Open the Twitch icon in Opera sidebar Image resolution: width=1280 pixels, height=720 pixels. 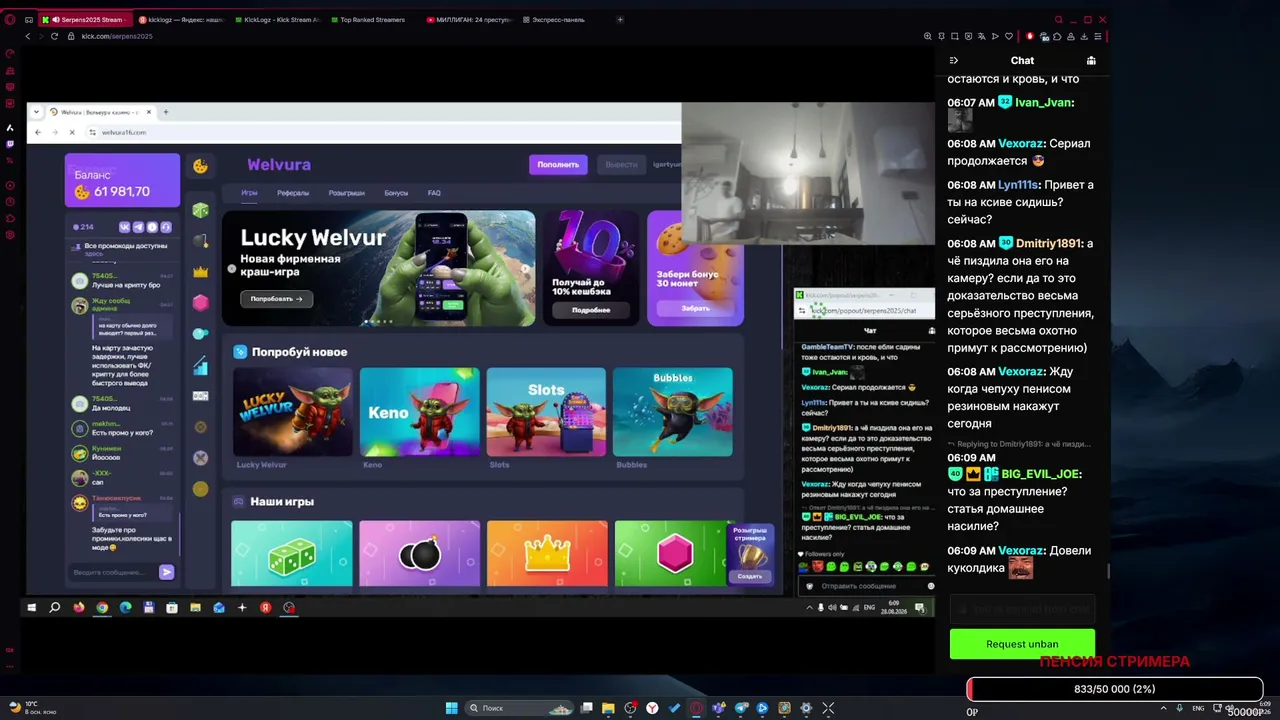coord(10,144)
